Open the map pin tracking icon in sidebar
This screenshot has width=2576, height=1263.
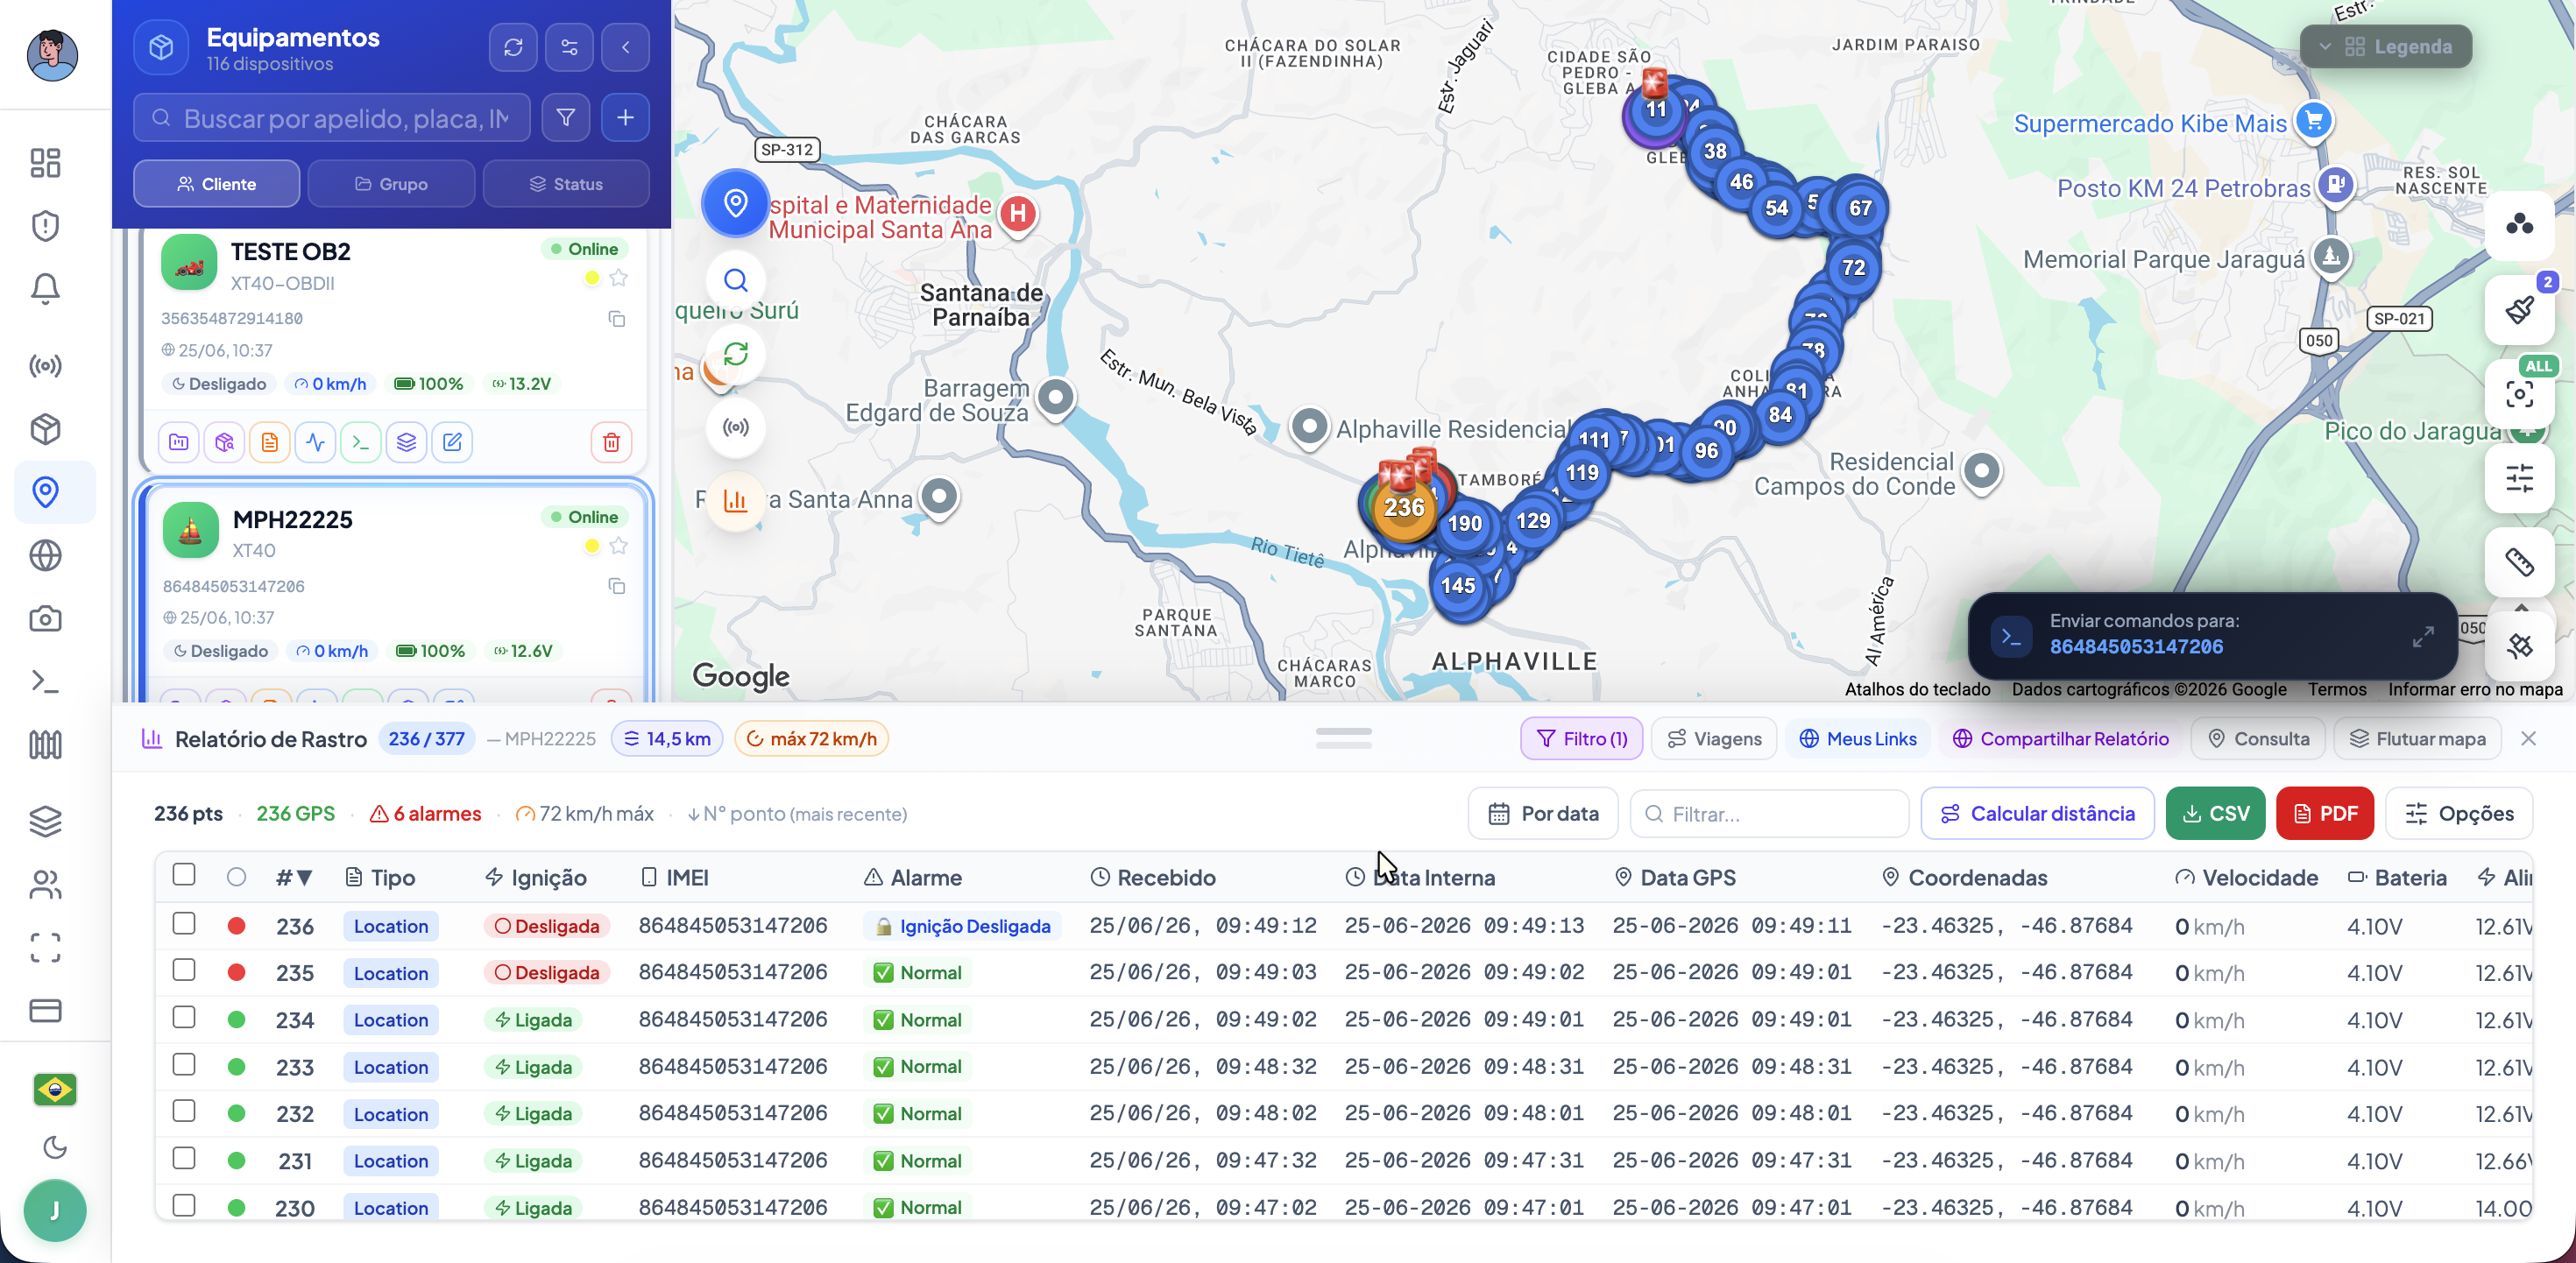tap(45, 492)
